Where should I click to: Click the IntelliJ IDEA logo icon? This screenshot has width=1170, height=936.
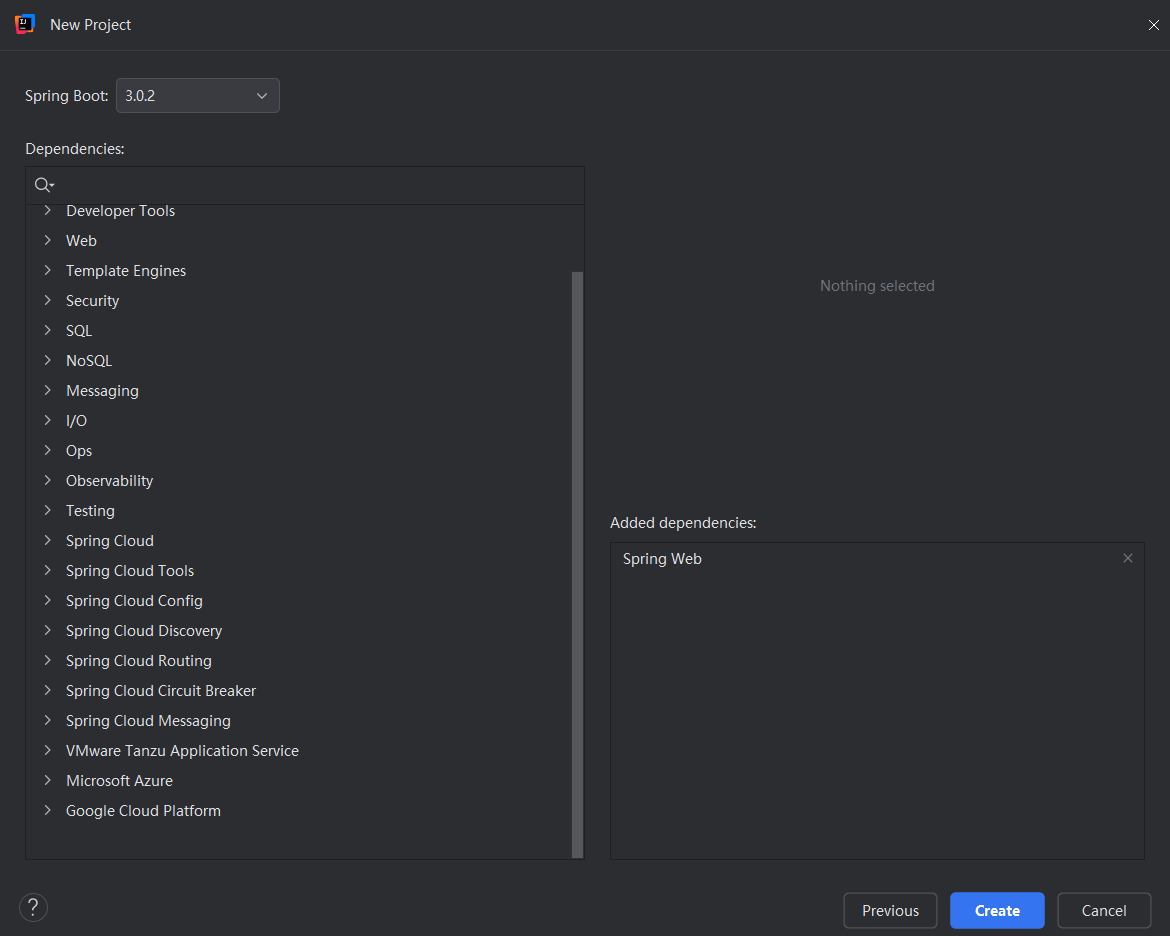click(x=25, y=24)
